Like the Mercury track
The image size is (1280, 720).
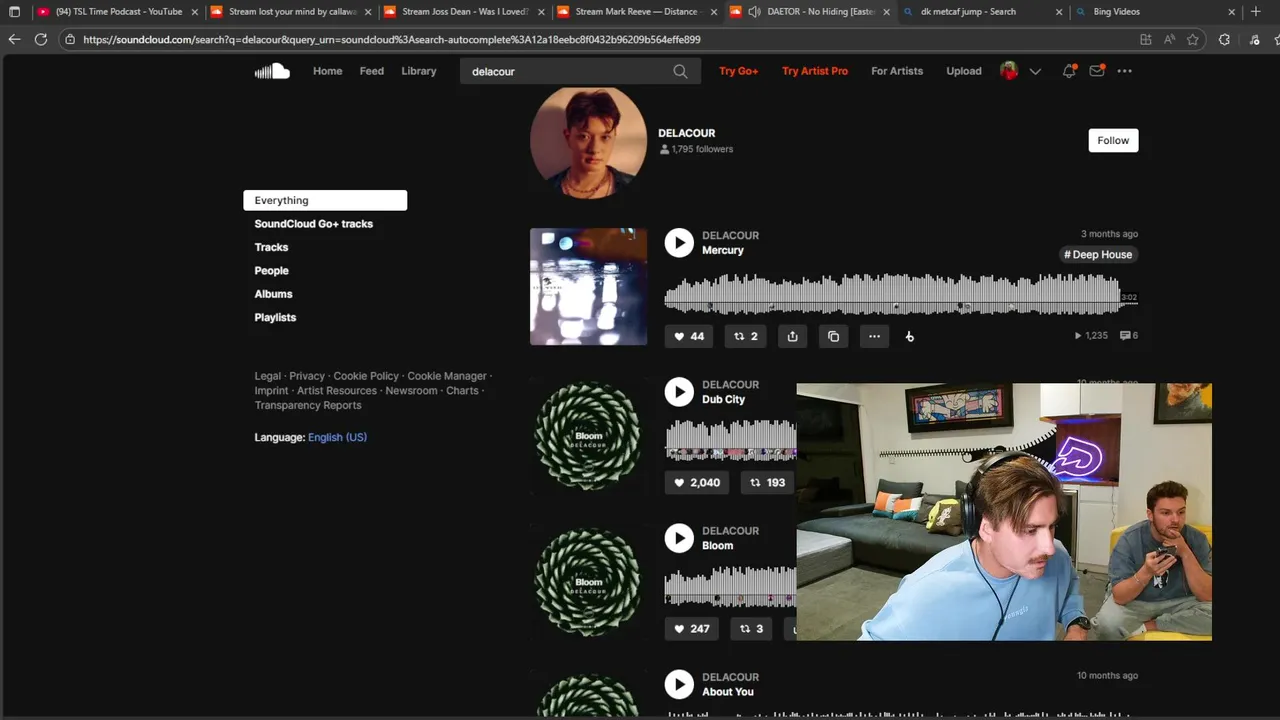(x=689, y=336)
